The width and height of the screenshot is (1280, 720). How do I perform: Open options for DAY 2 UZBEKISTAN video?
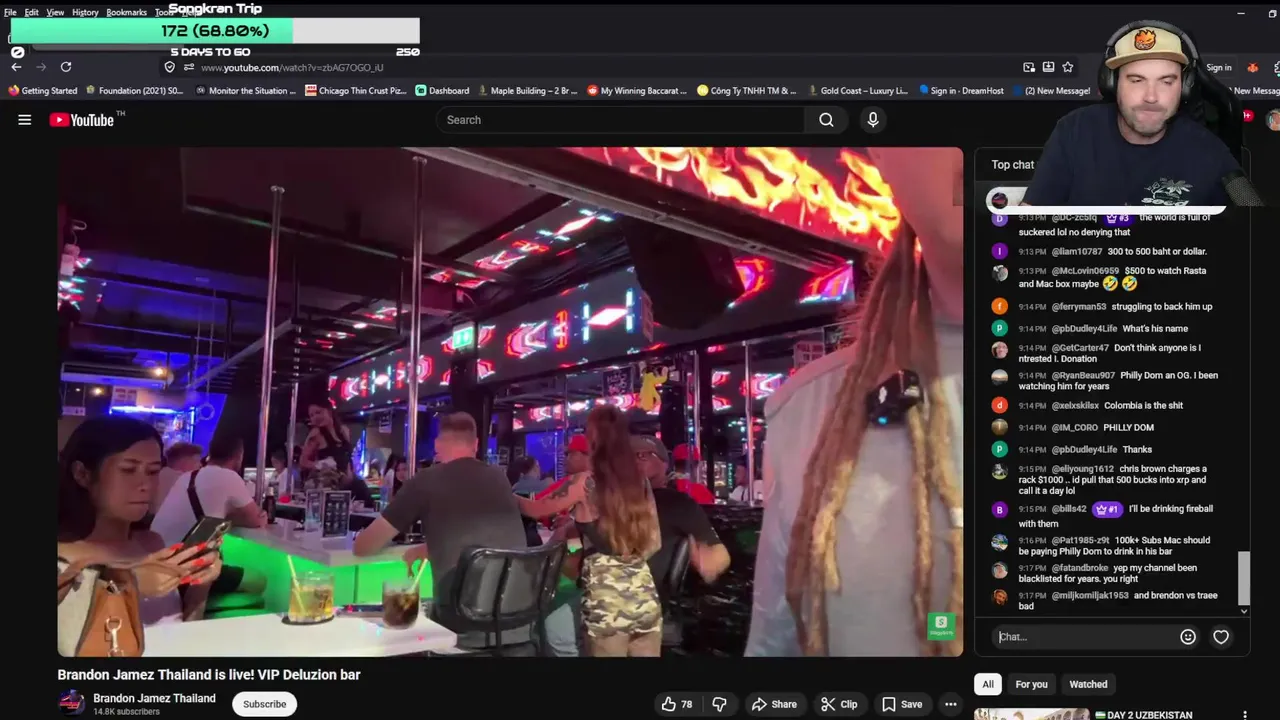pyautogui.click(x=1245, y=715)
